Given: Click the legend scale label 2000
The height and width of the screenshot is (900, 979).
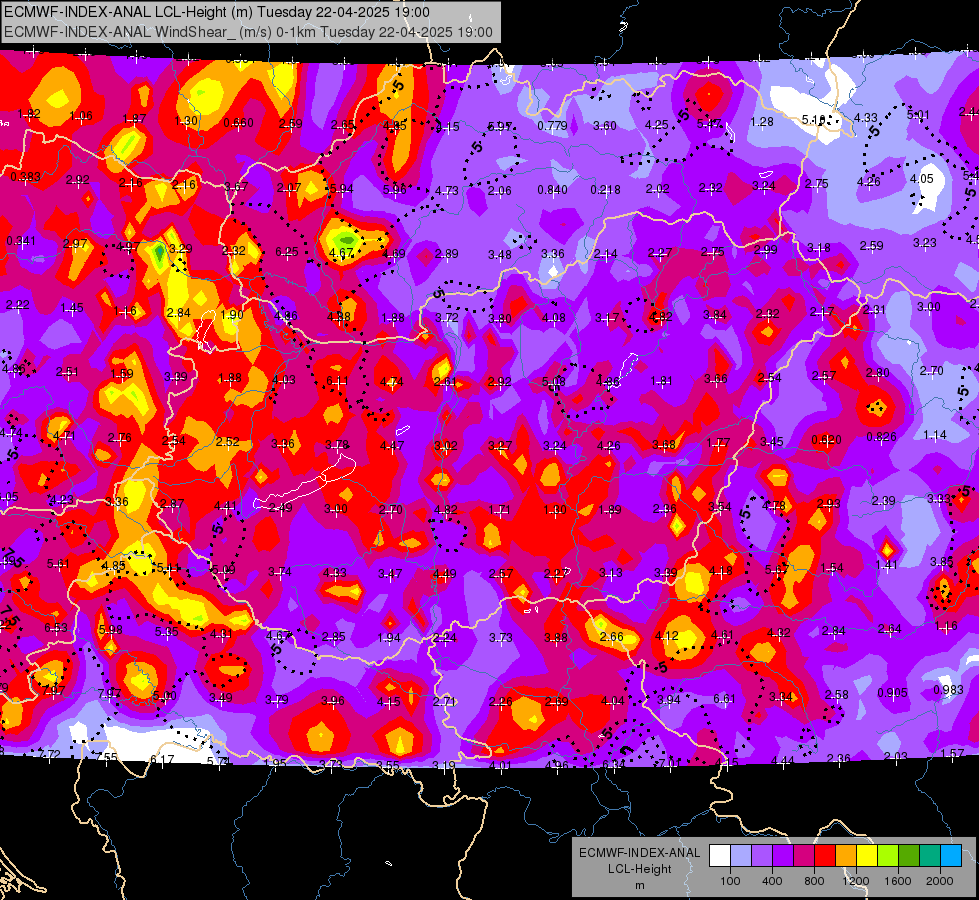Looking at the screenshot, I should (940, 881).
